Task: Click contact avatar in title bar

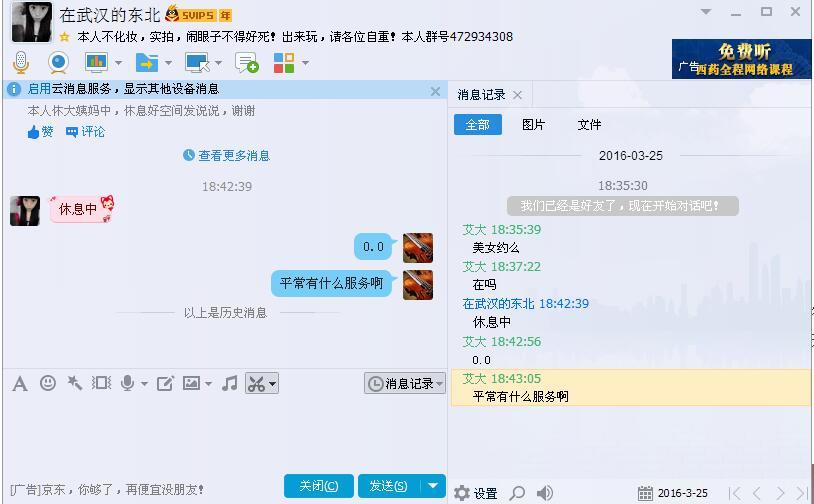Action: 32,22
